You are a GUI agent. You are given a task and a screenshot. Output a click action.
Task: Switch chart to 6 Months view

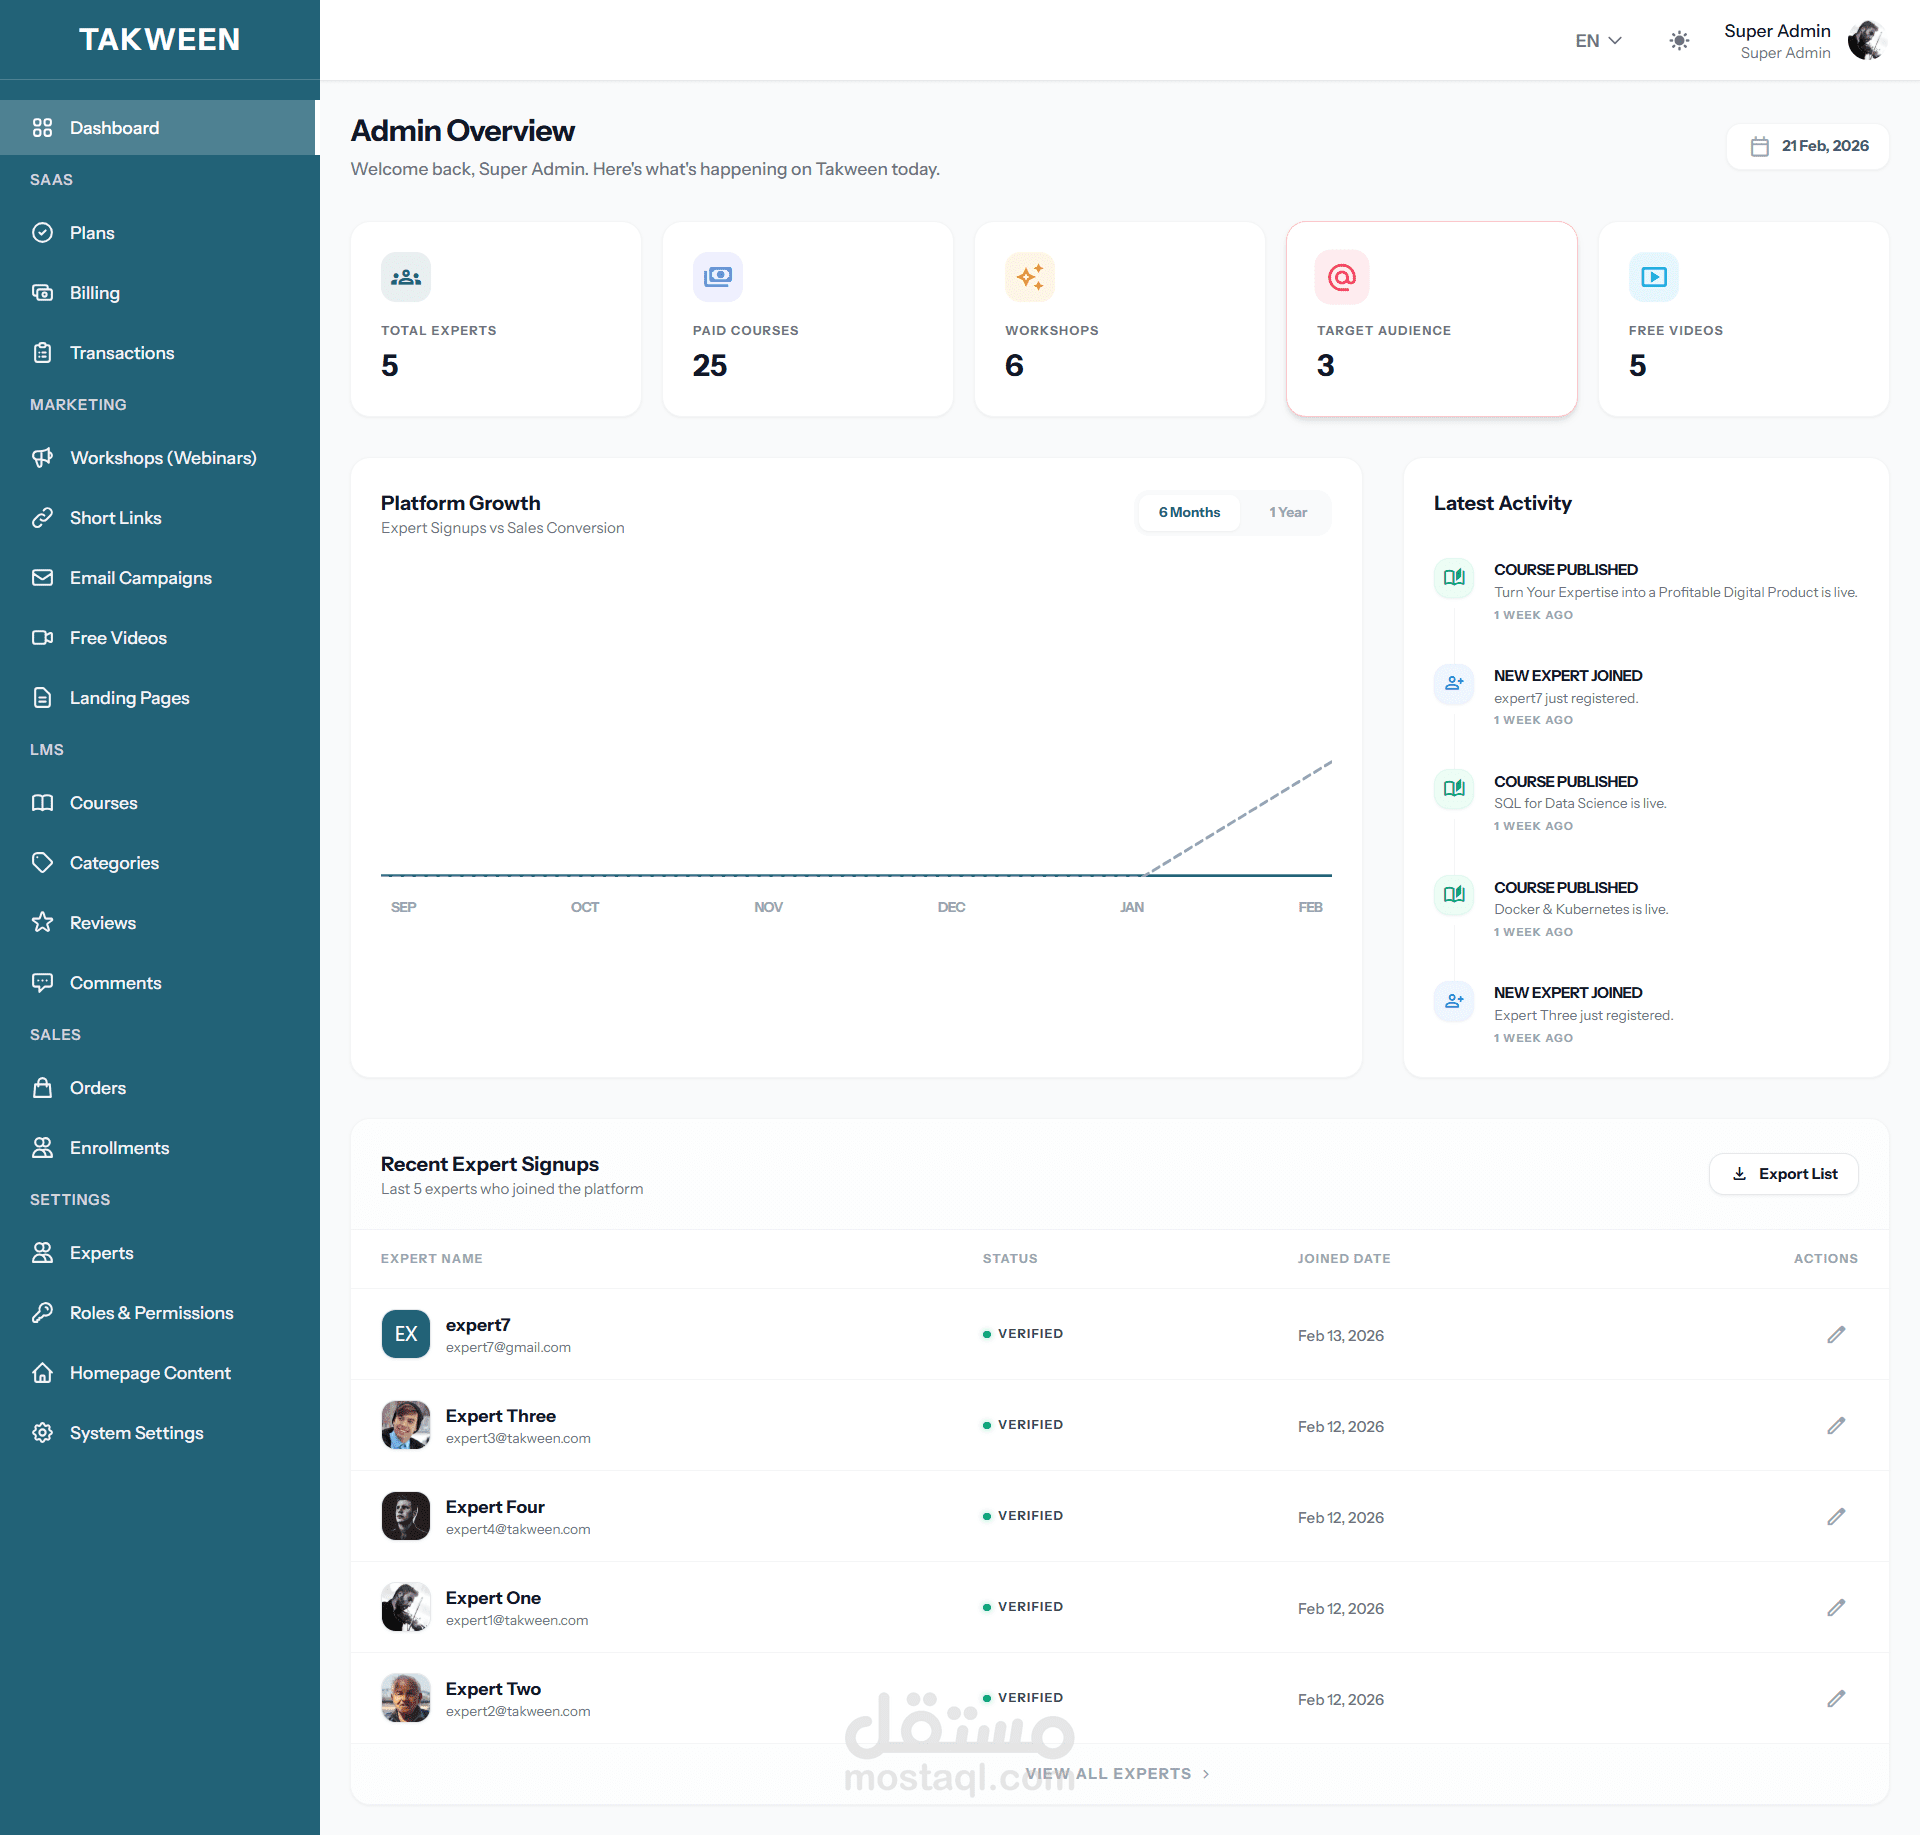coord(1189,512)
